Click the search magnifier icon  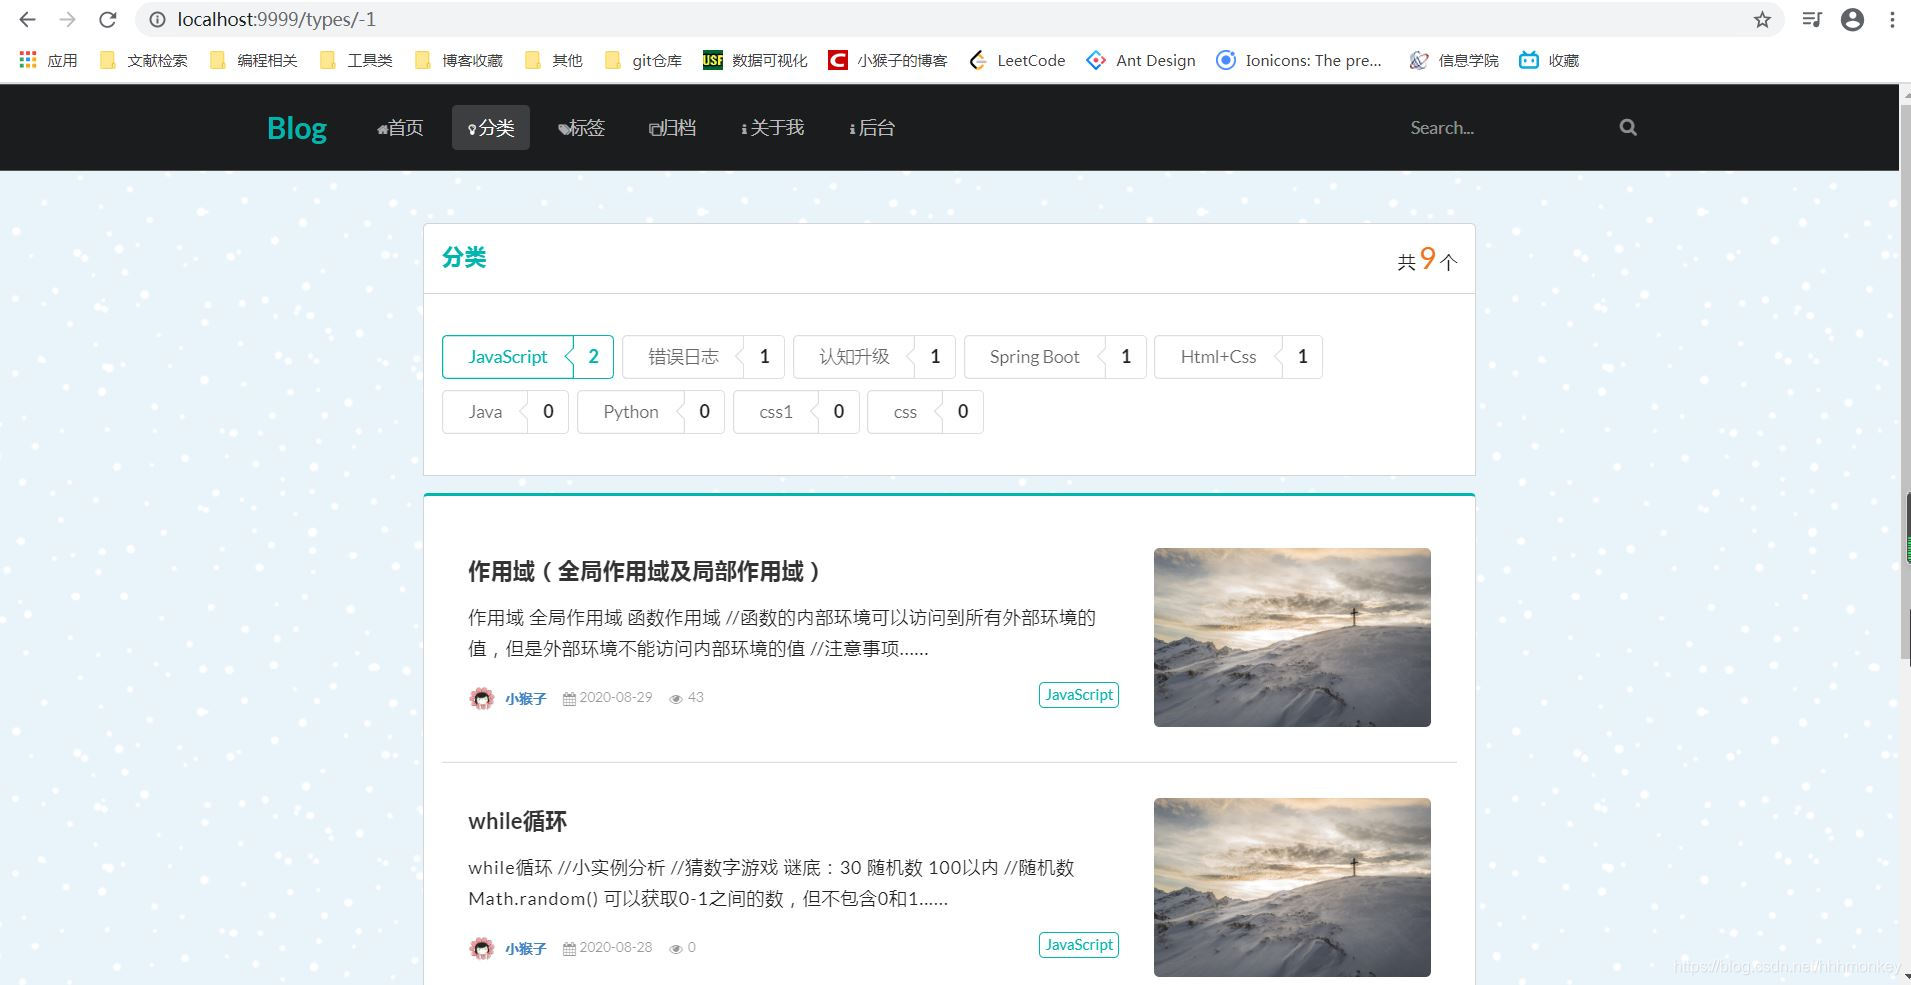coord(1627,127)
